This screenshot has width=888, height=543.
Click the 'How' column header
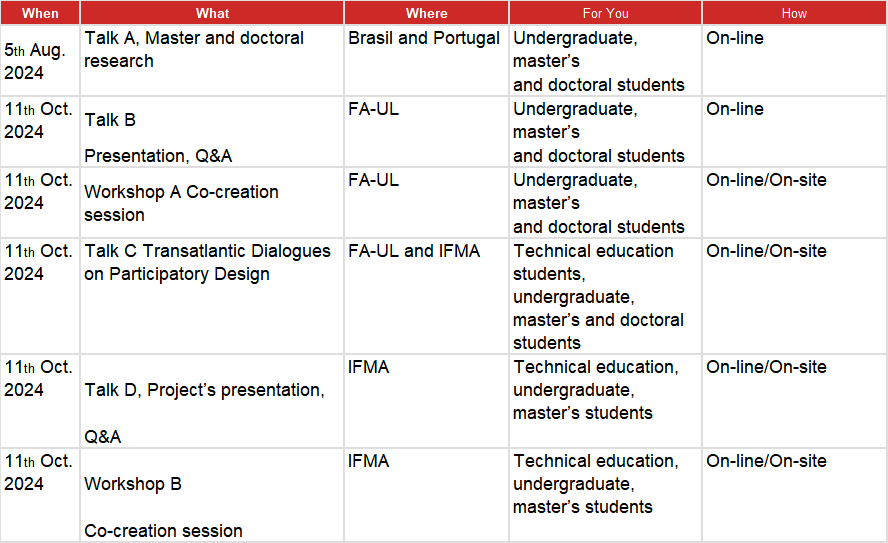(794, 13)
